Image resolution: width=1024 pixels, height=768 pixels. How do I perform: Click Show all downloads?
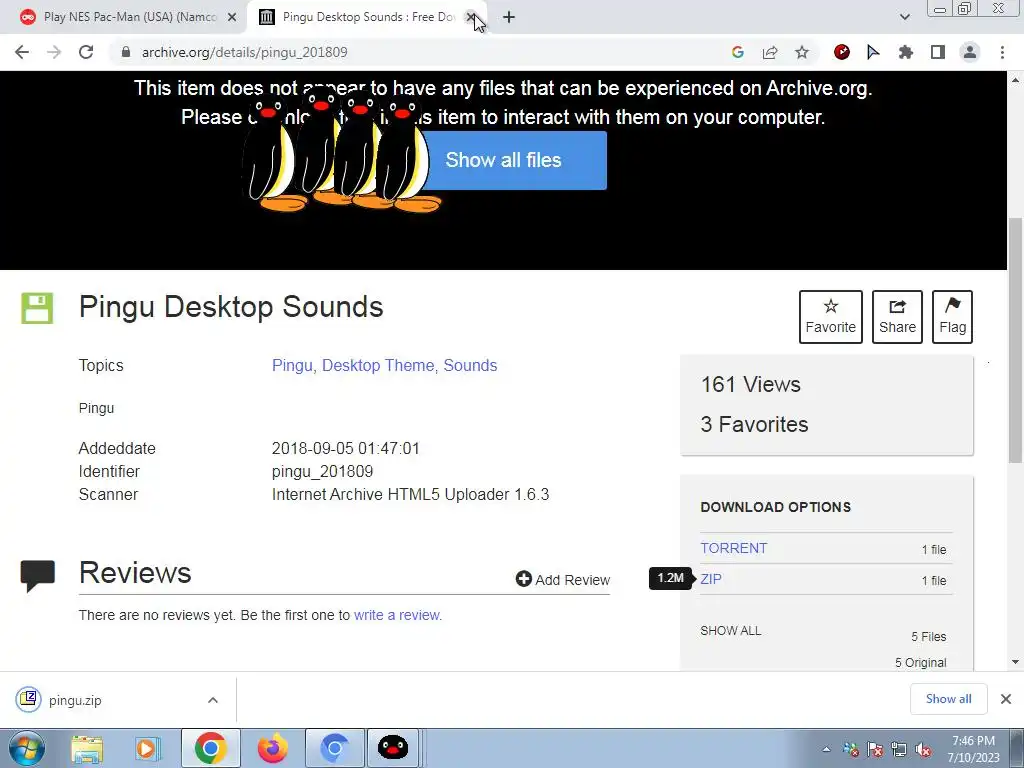[x=948, y=699]
